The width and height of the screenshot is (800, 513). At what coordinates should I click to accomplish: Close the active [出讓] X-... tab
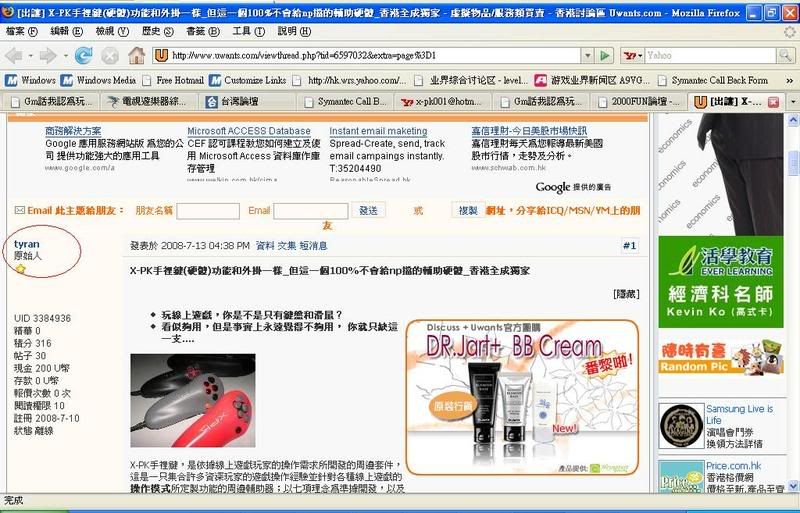[773, 102]
